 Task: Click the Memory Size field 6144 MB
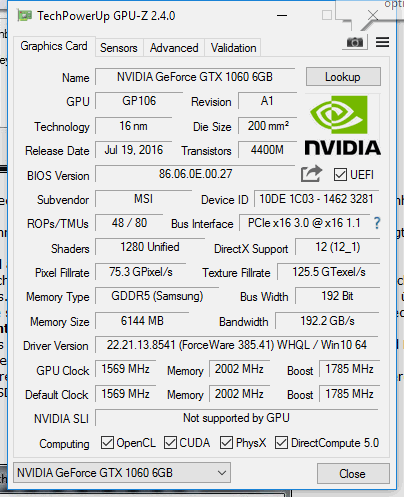pos(142,321)
